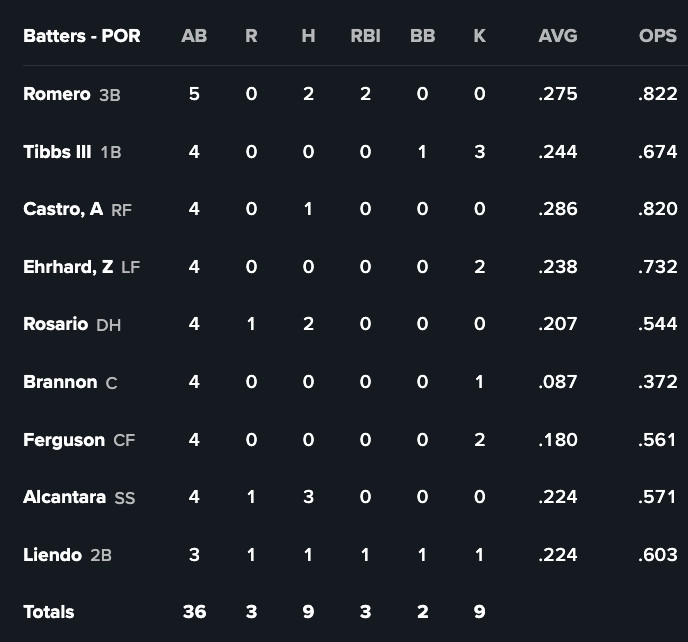Open Ferguson's player profile
This screenshot has width=688, height=642.
click(64, 439)
